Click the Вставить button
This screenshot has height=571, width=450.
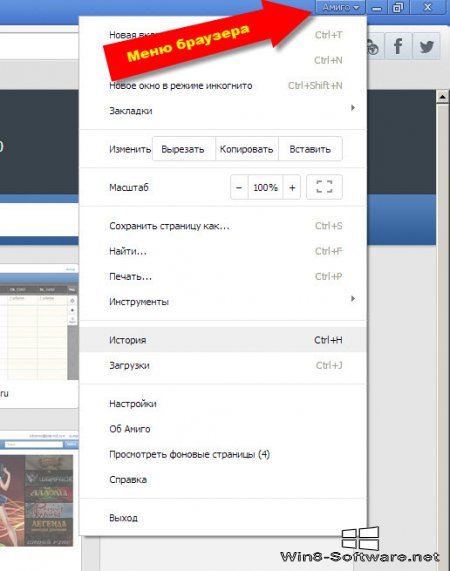[310, 149]
